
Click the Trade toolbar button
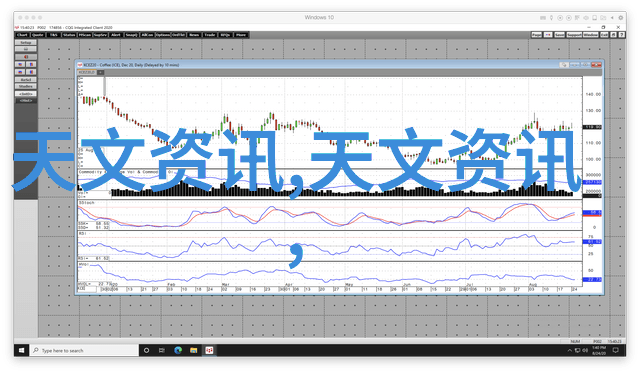[x=210, y=35]
